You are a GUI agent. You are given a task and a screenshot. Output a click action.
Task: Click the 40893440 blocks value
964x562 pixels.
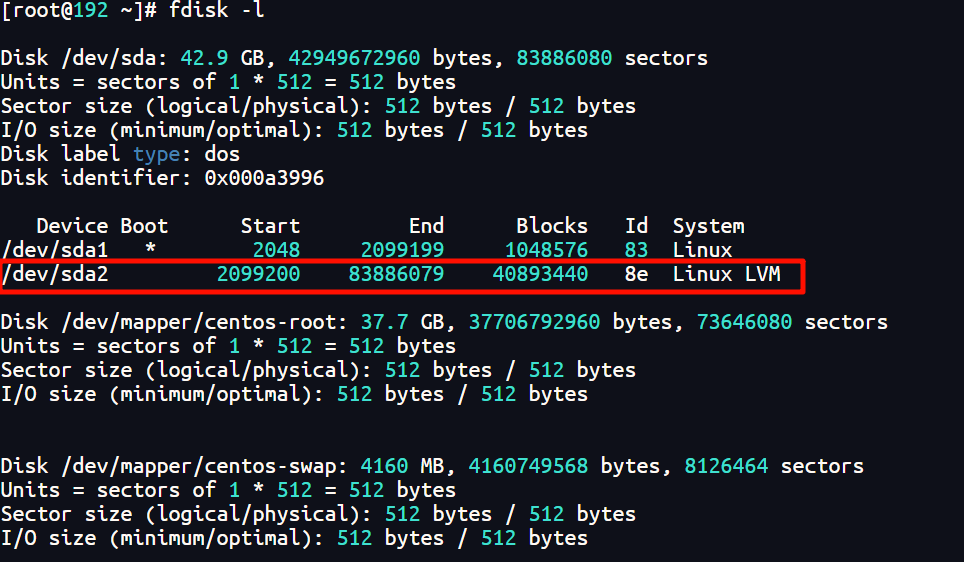click(x=540, y=274)
